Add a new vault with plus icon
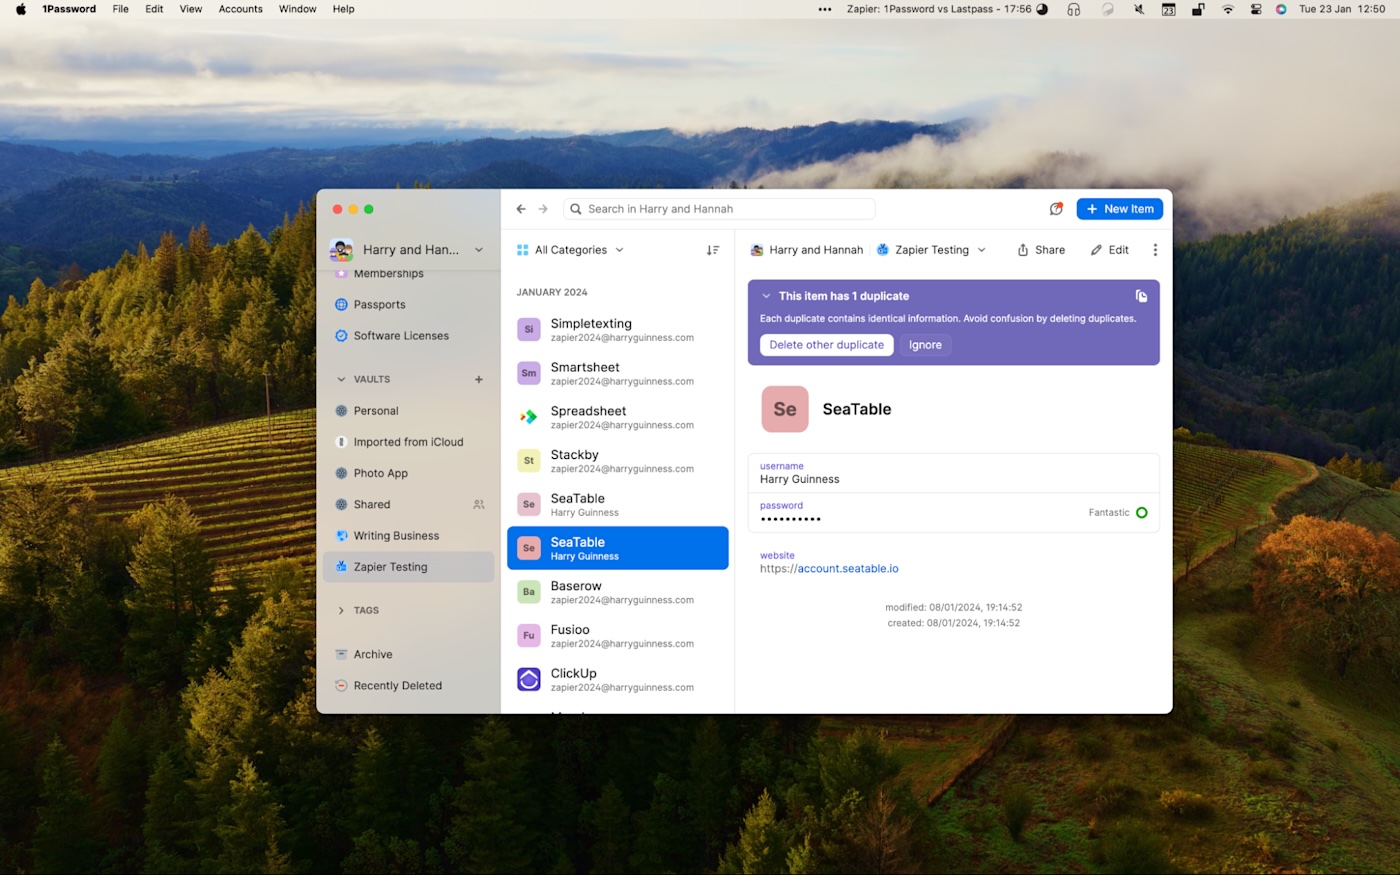Image resolution: width=1400 pixels, height=875 pixels. [479, 379]
